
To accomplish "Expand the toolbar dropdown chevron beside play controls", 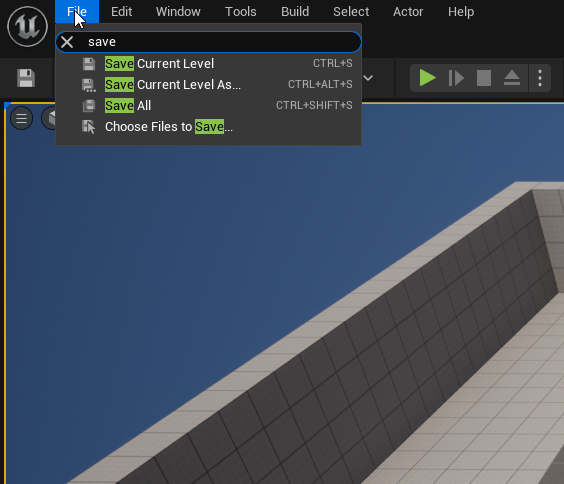I will pos(368,78).
